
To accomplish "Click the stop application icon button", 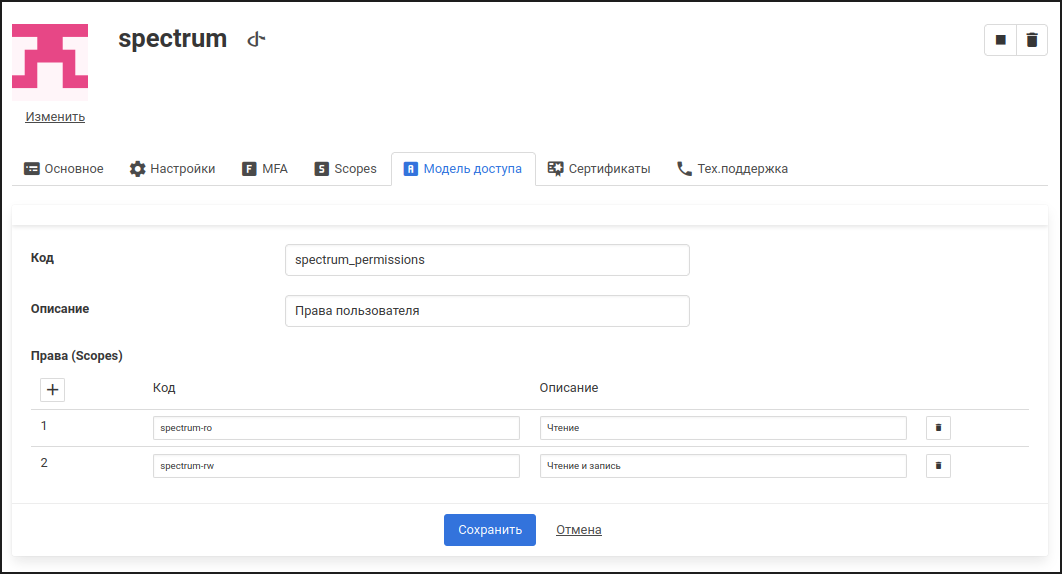I will (x=1000, y=40).
